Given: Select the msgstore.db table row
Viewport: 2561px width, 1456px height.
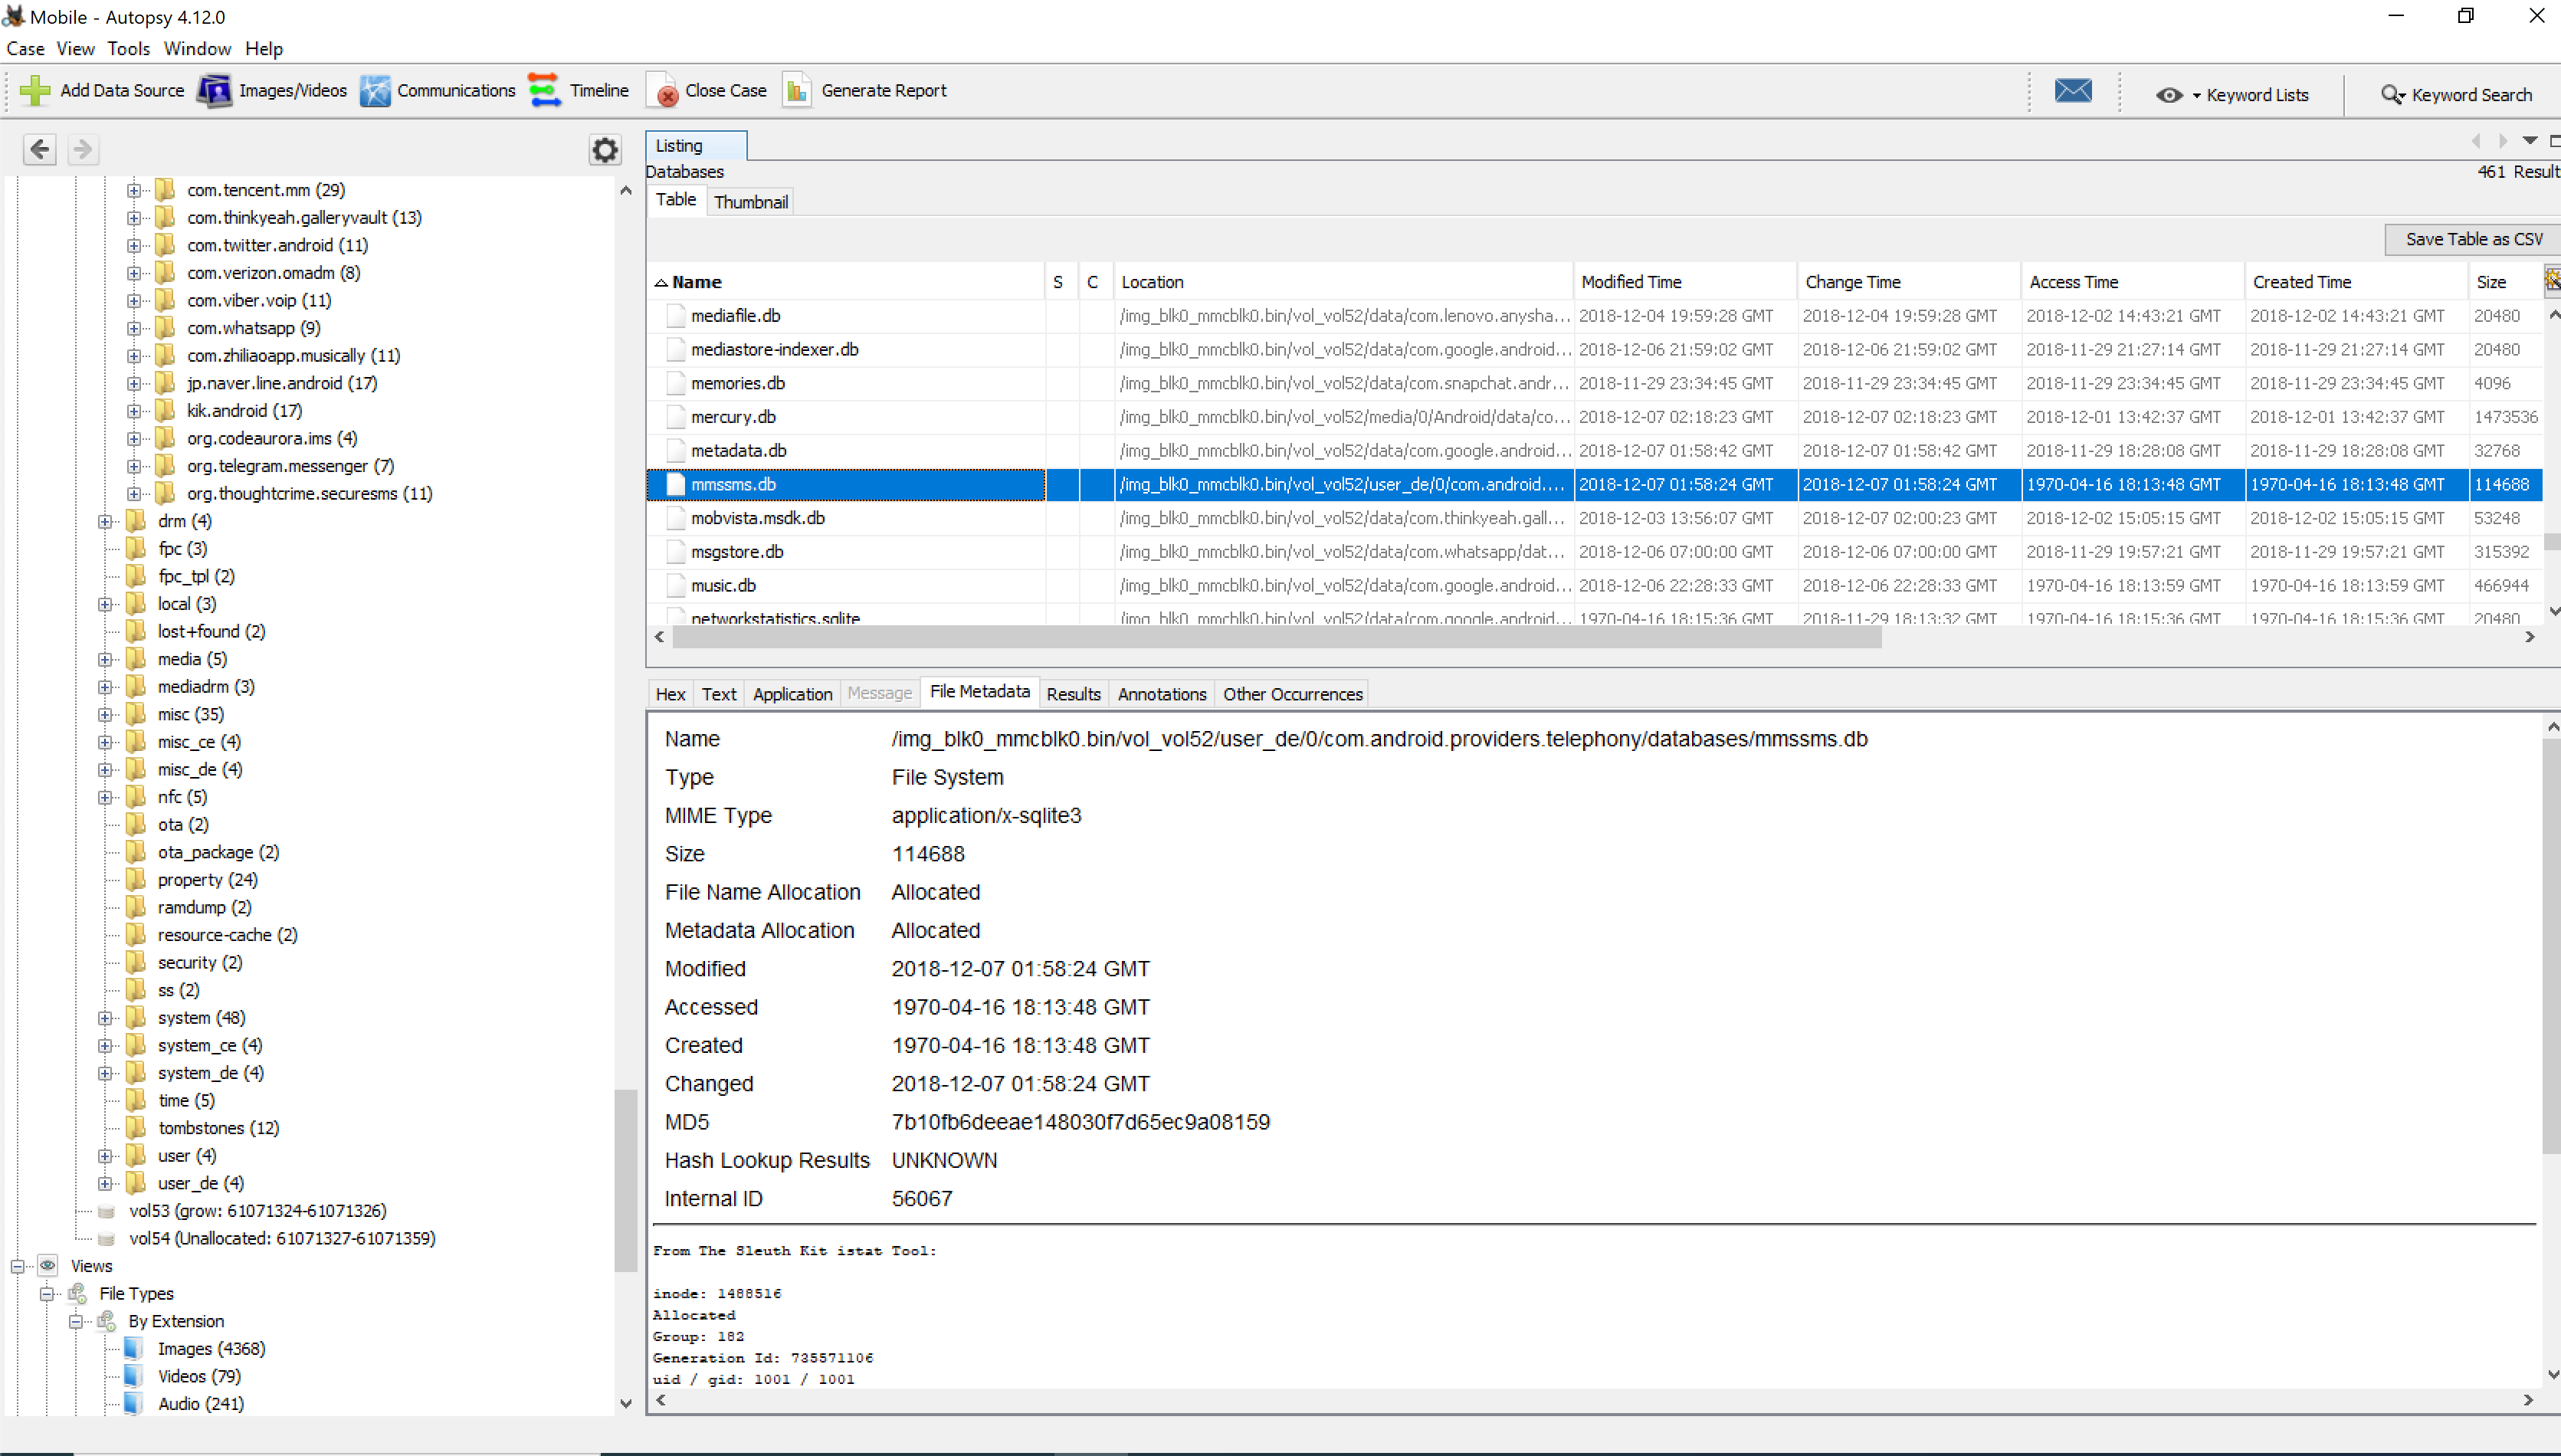Looking at the screenshot, I should pyautogui.click(x=1594, y=552).
